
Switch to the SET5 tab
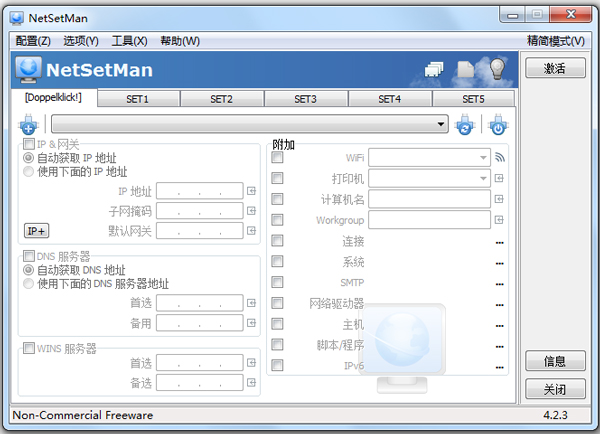tap(473, 99)
